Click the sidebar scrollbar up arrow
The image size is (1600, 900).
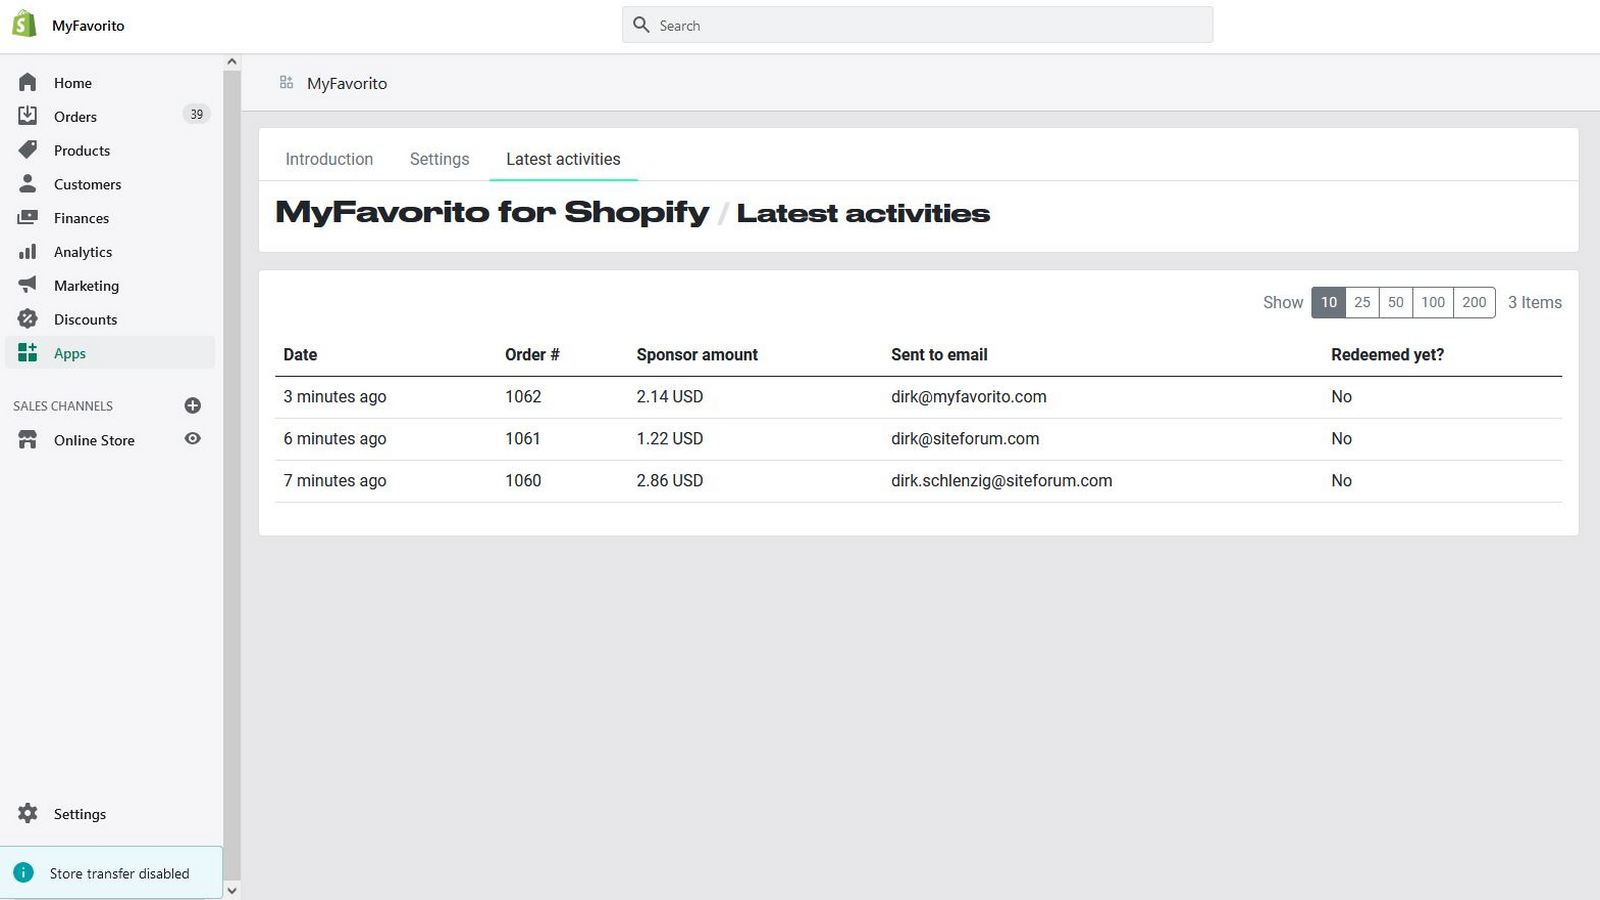(232, 62)
